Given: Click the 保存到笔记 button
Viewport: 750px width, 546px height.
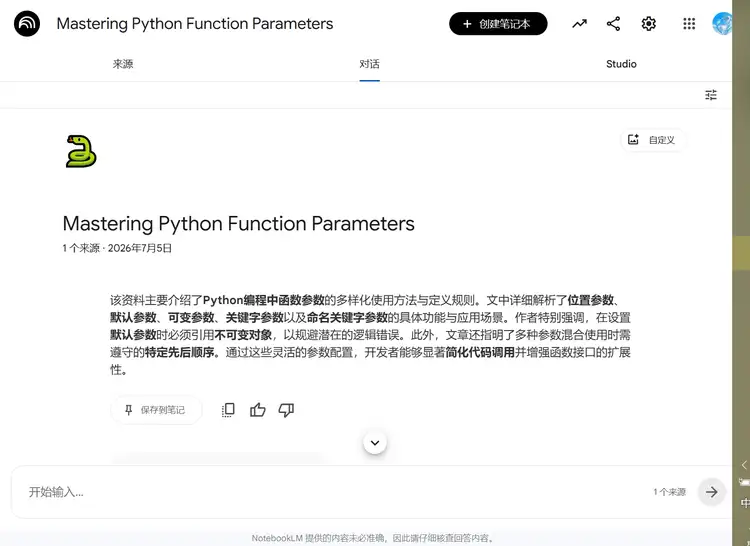Looking at the screenshot, I should coord(156,410).
